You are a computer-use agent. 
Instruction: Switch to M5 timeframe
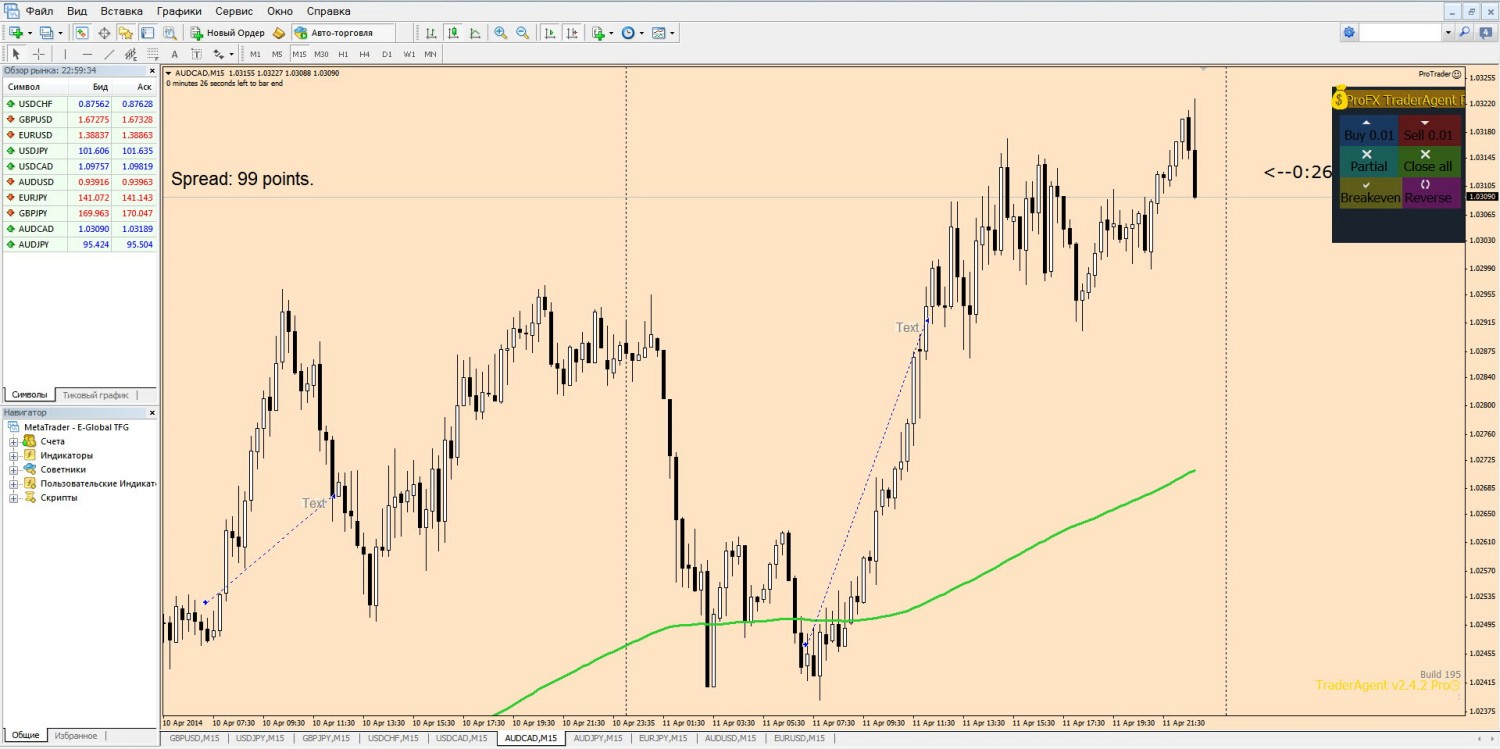(277, 54)
